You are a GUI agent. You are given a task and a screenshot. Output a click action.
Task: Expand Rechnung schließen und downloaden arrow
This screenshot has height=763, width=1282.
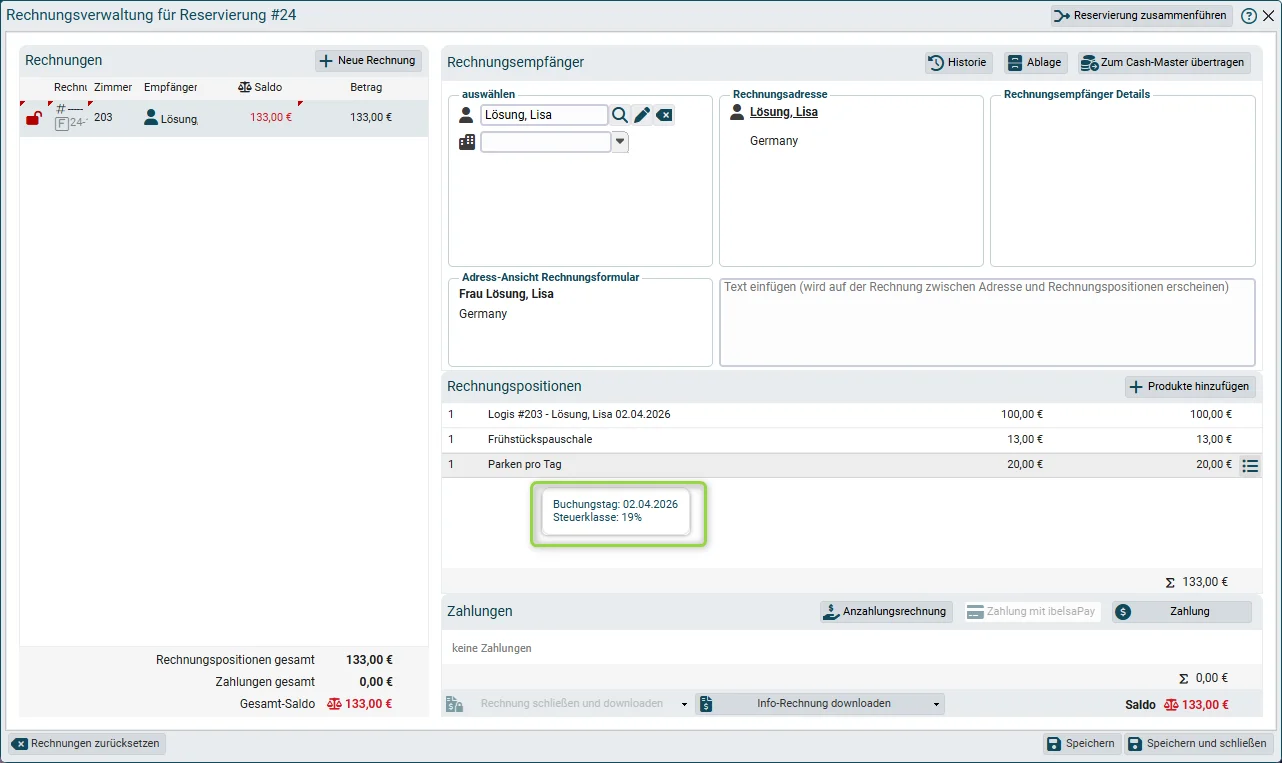(685, 704)
